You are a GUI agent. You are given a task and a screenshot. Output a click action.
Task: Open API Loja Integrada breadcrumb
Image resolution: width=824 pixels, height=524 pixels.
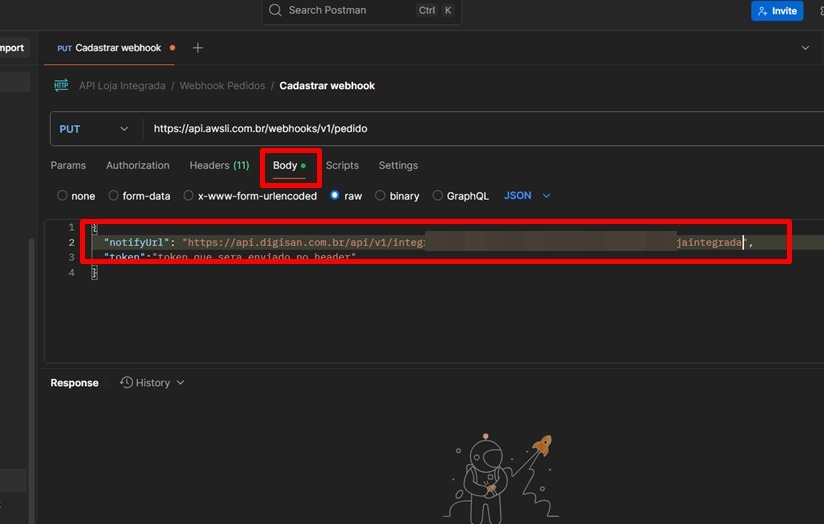[x=122, y=86]
